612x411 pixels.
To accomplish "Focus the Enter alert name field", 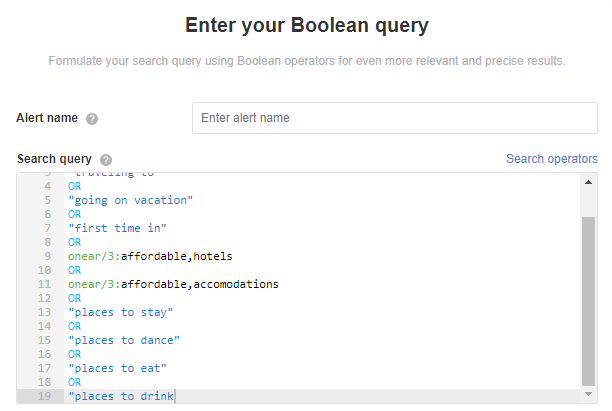I will (394, 118).
